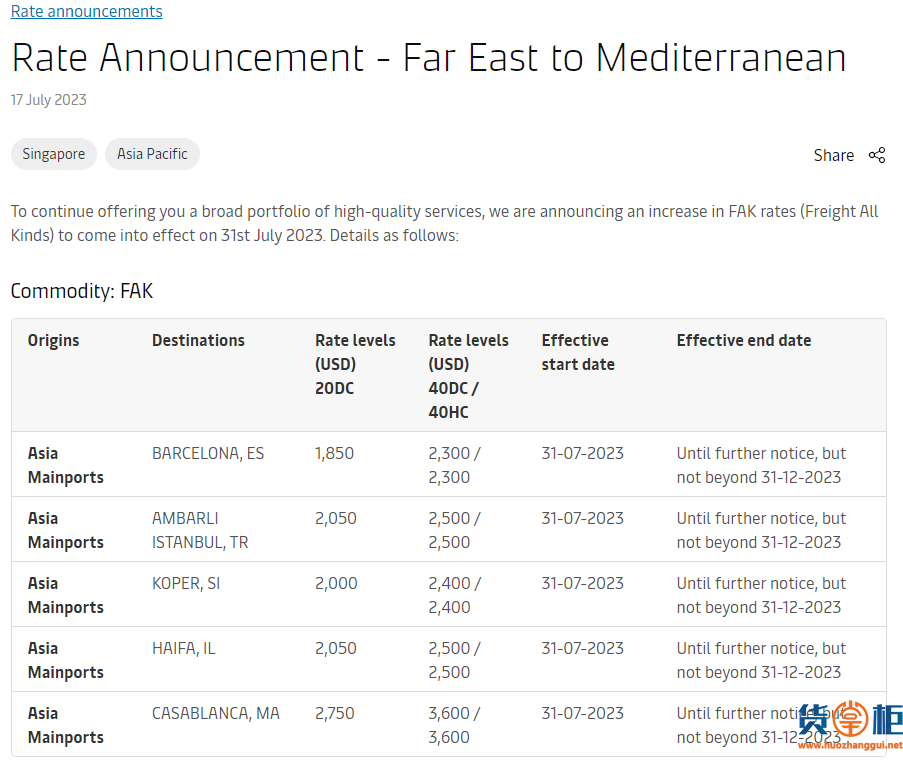This screenshot has width=903, height=763.
Task: Open the Rate announcements breadcrumb link
Action: click(86, 11)
